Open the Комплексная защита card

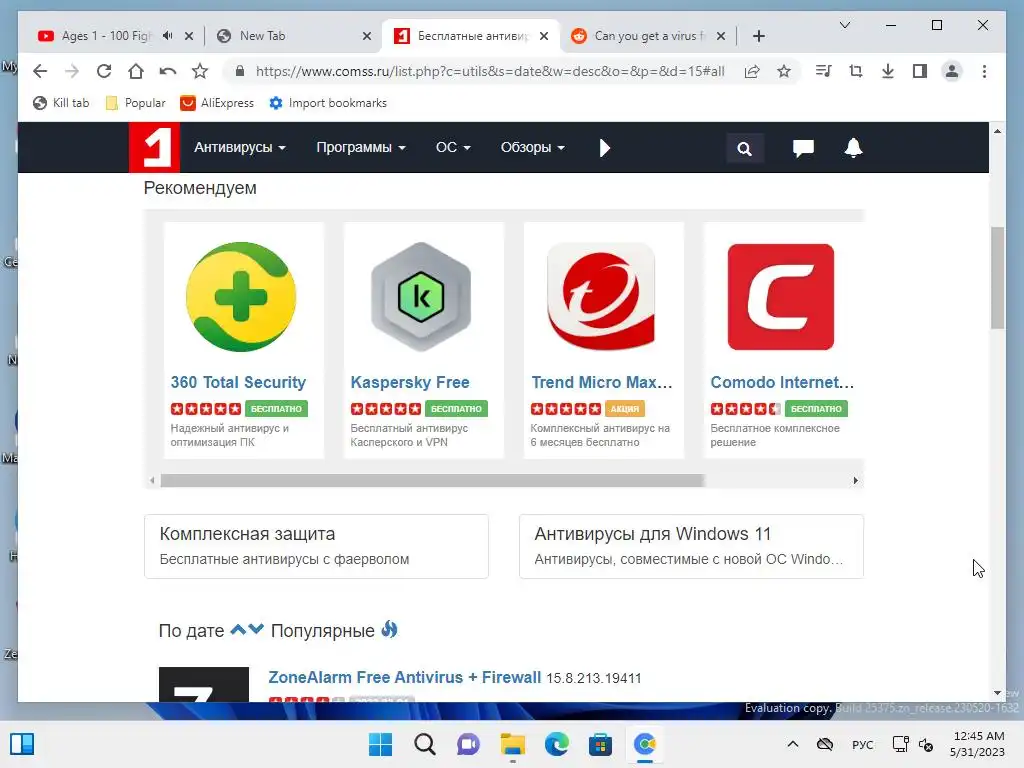(316, 546)
